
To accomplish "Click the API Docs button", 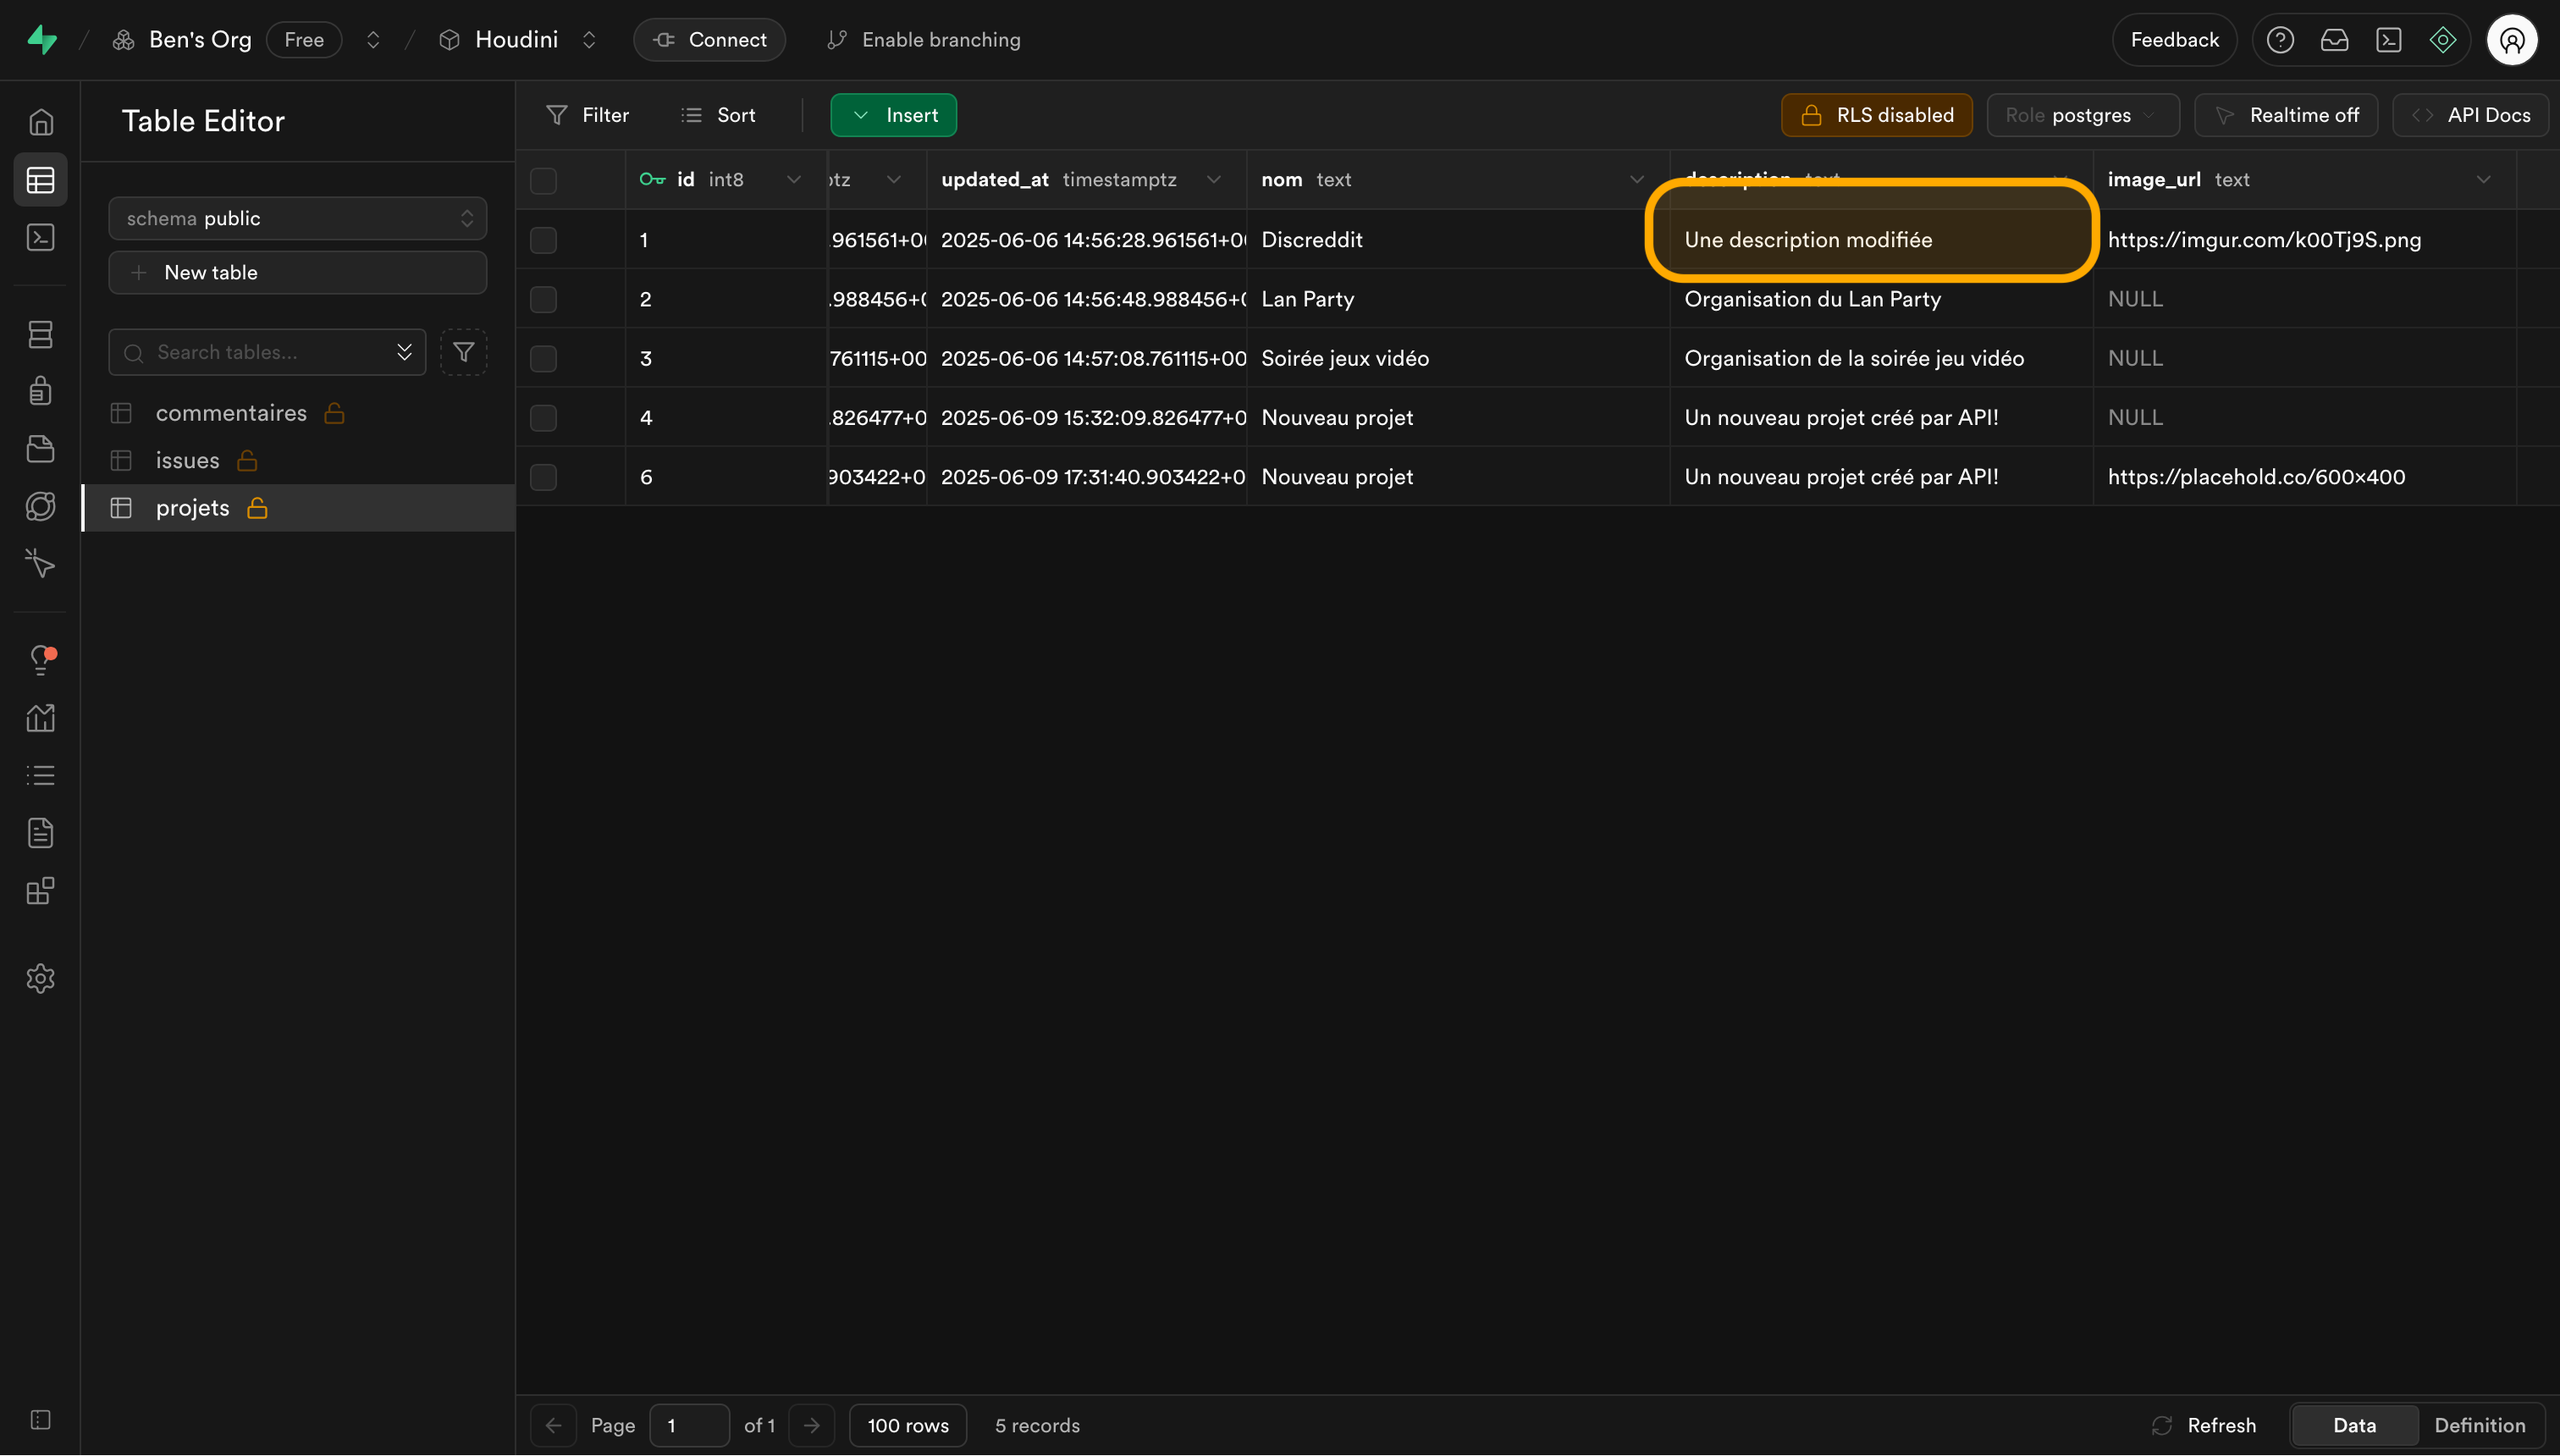I will [x=2470, y=115].
